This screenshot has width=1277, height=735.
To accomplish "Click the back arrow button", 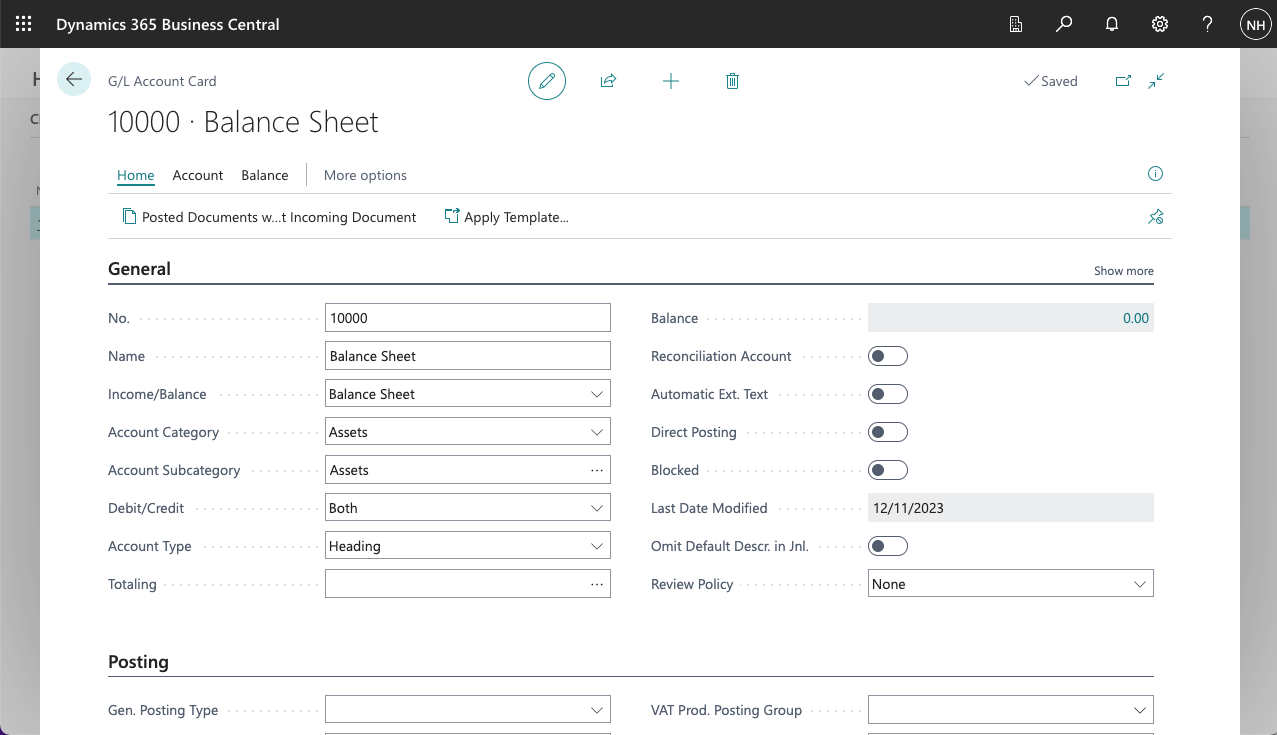I will [74, 80].
